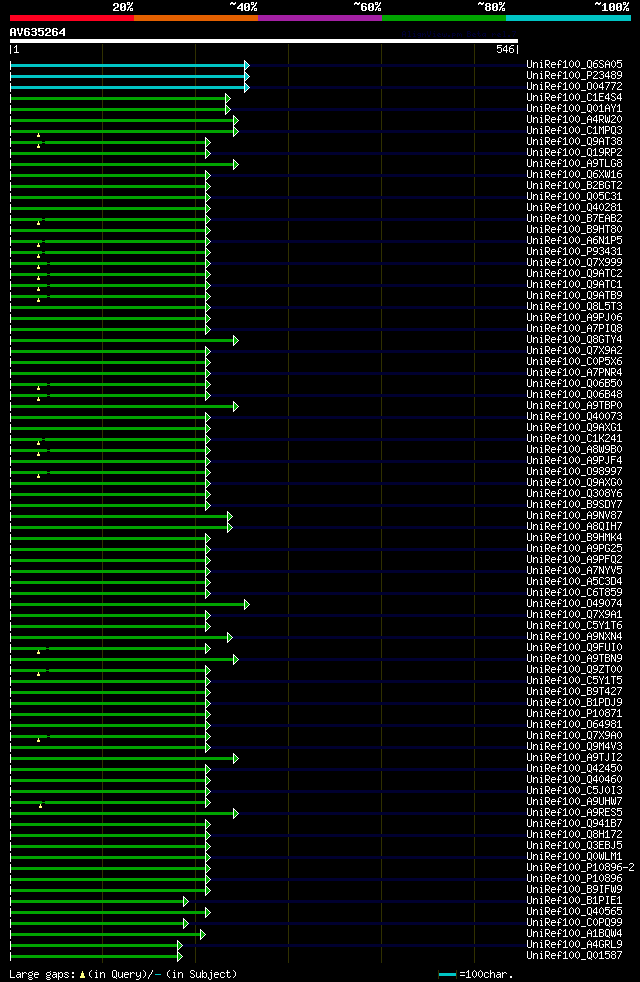Click the yellow gap marker in the UniRef100_Q06B50 row
Viewport: 640px width, 982px height.
click(38, 388)
